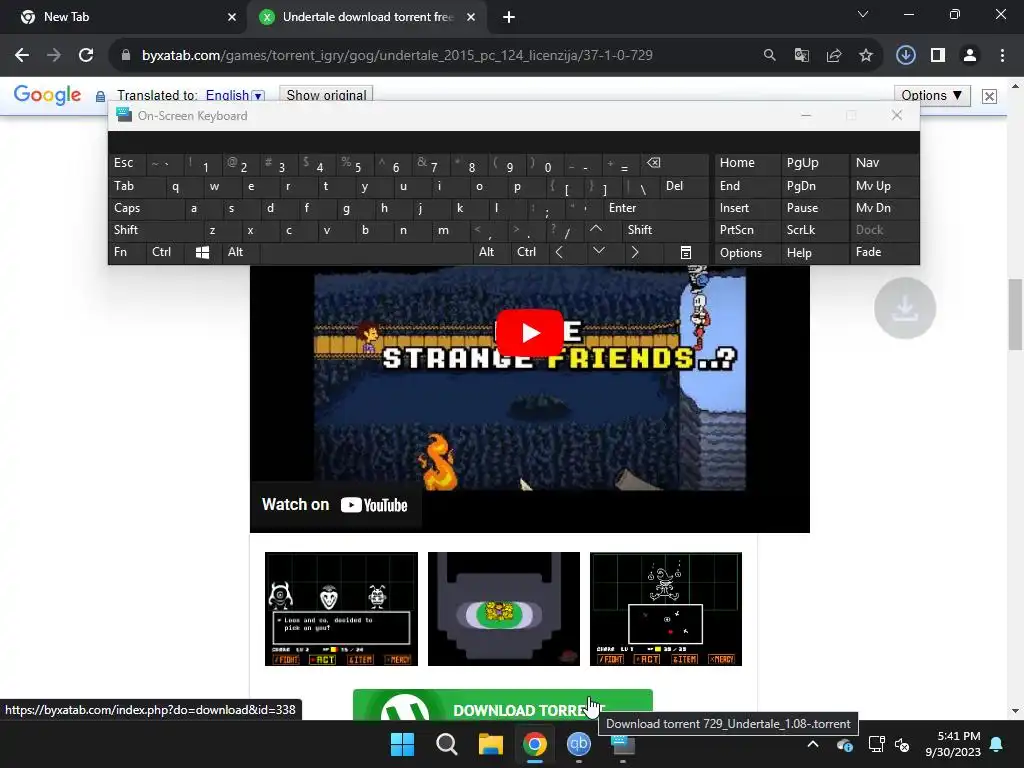Click the page vertical scrollbar thumb

point(1016,315)
